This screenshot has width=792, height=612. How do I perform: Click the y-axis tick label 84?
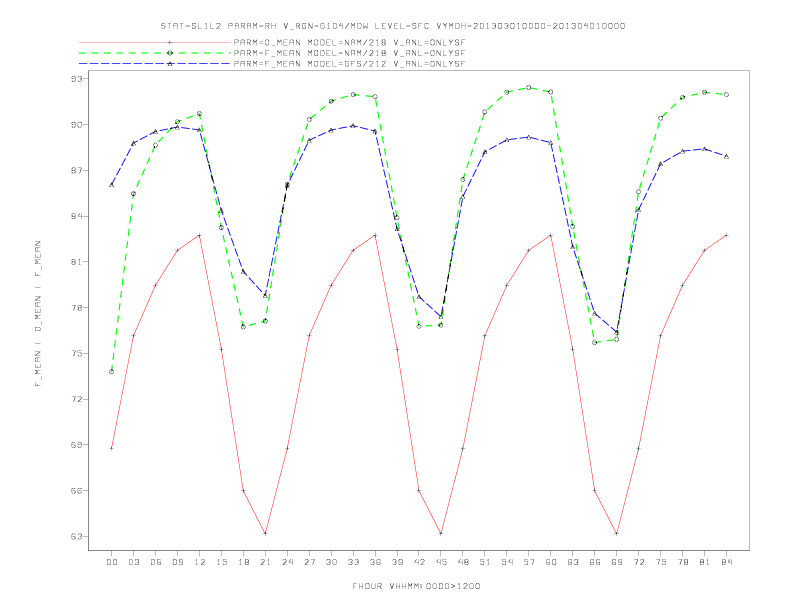76,216
